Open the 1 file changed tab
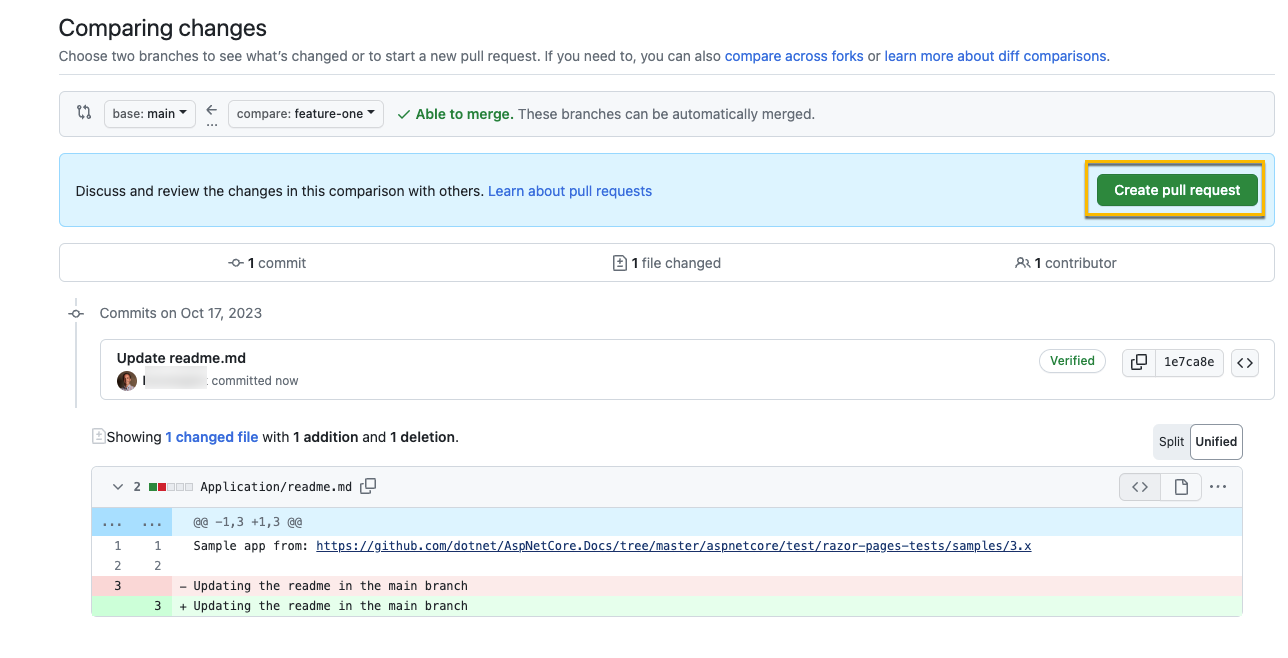The image size is (1288, 658). pyautogui.click(x=666, y=263)
